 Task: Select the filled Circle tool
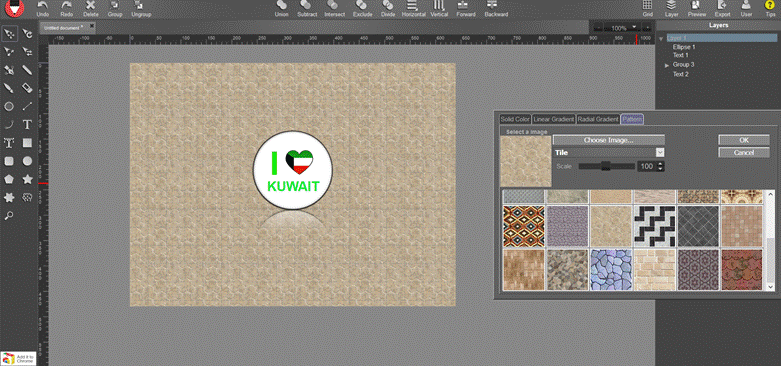pos(27,161)
